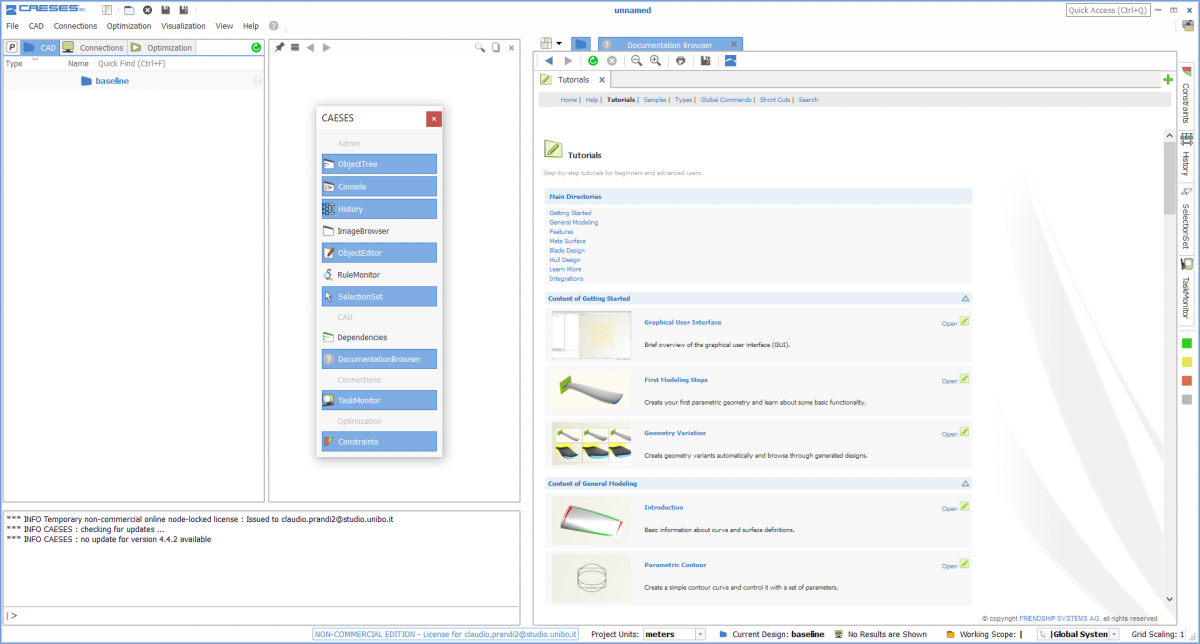Image resolution: width=1200 pixels, height=644 pixels.
Task: Open the Project Units meters dropdown
Action: coord(700,634)
